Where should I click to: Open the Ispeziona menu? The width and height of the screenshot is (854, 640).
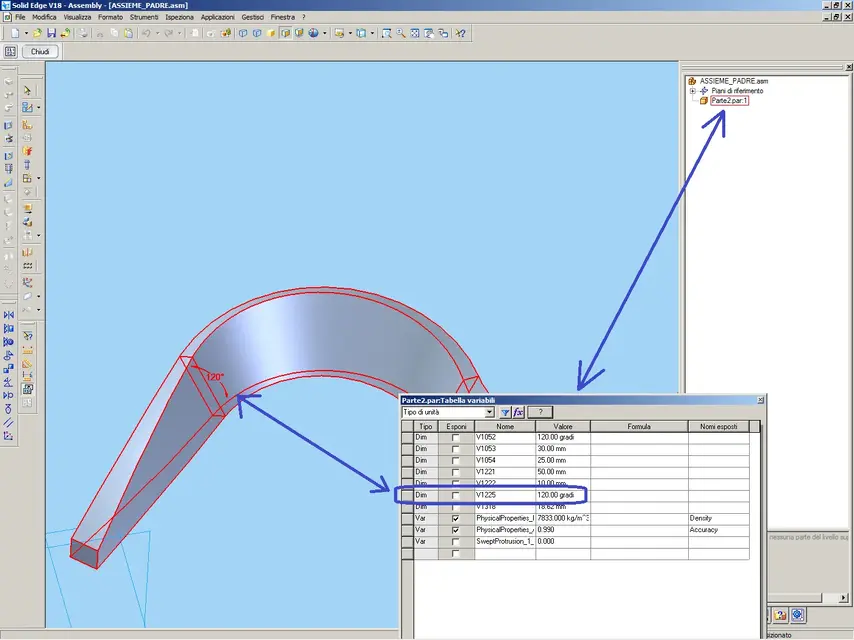pos(180,17)
